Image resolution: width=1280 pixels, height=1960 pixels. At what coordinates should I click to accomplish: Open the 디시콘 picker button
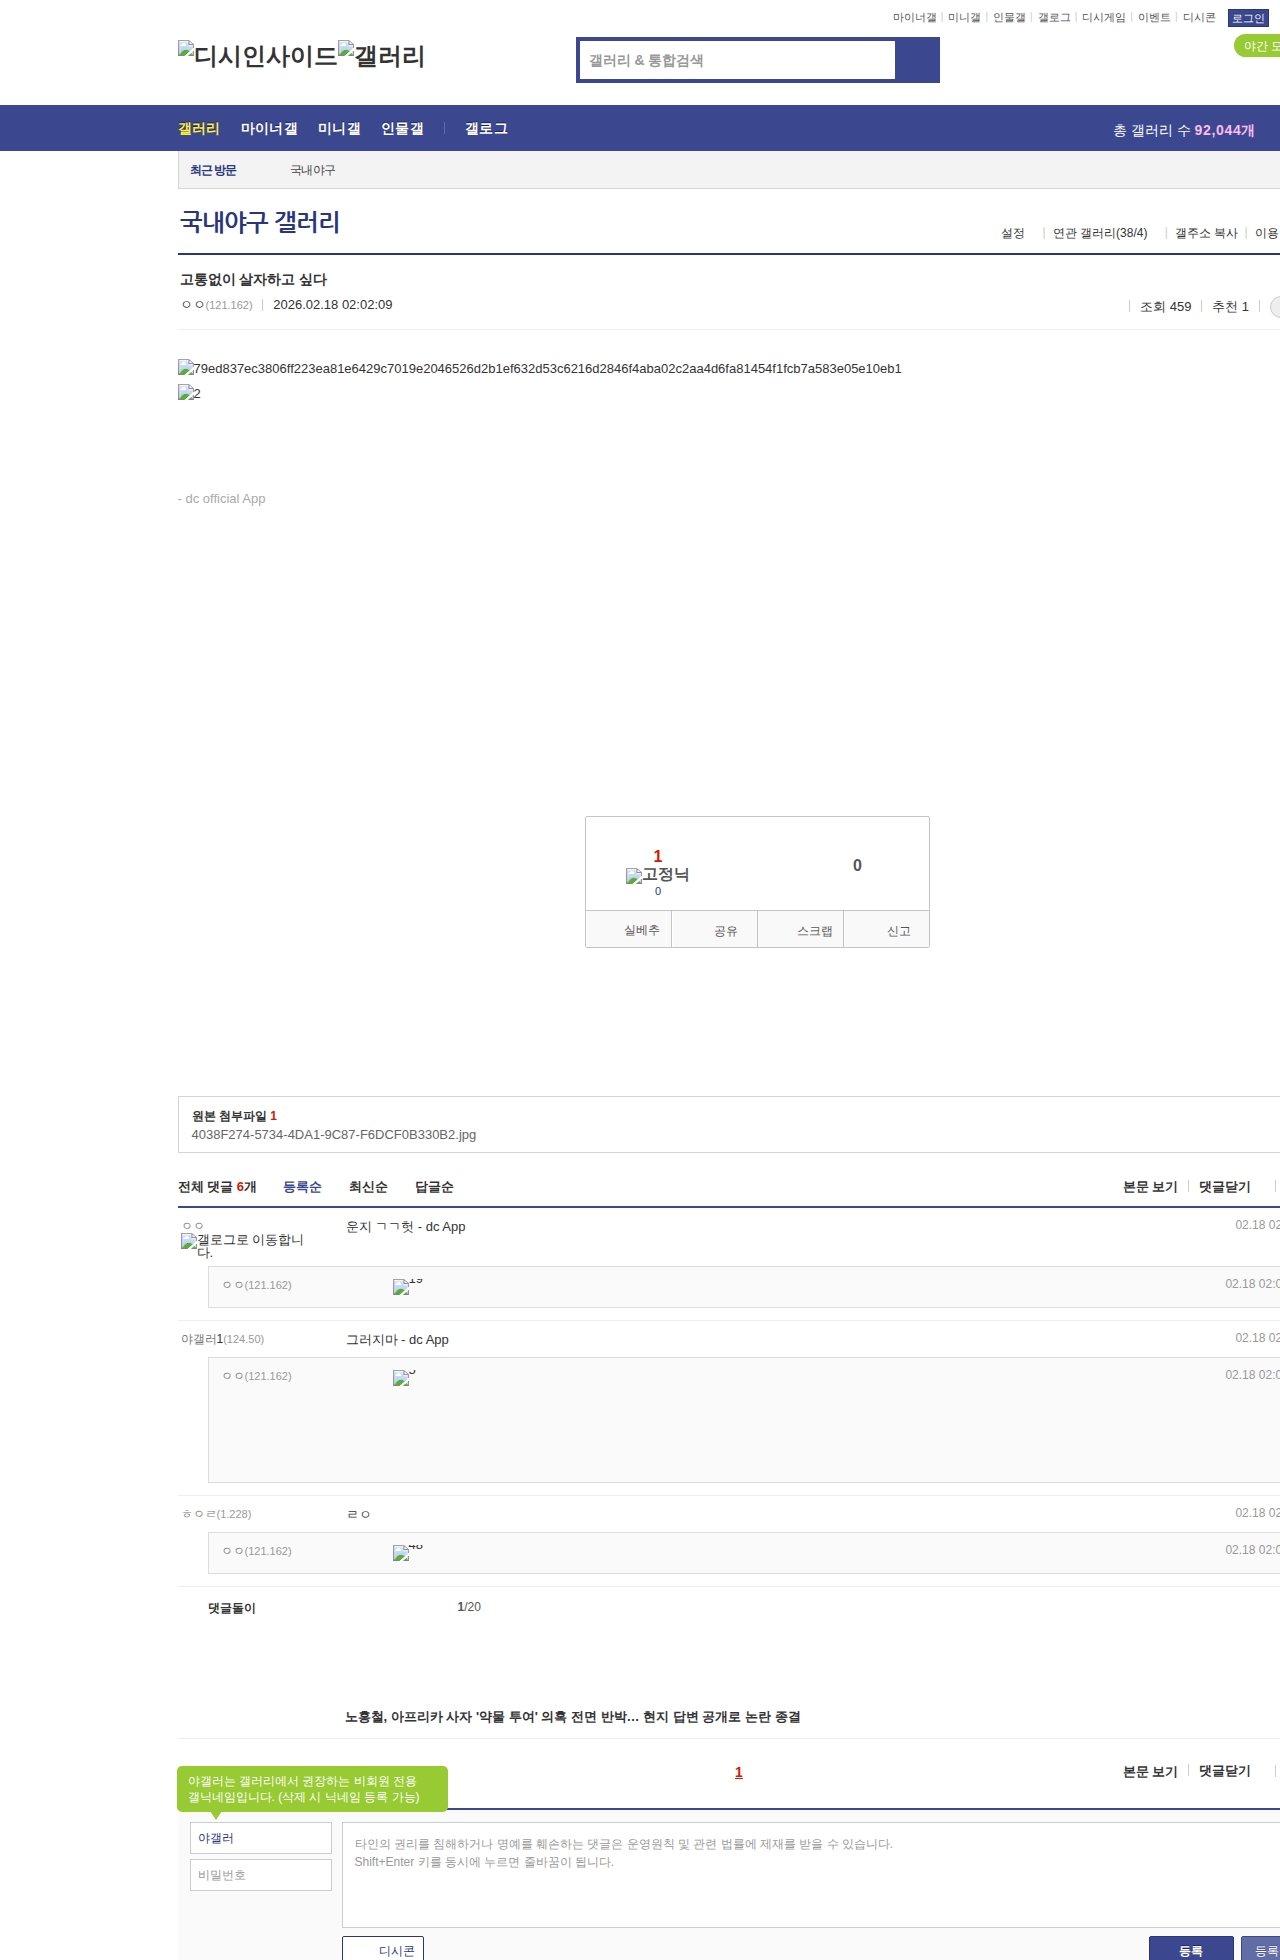pyautogui.click(x=383, y=1949)
